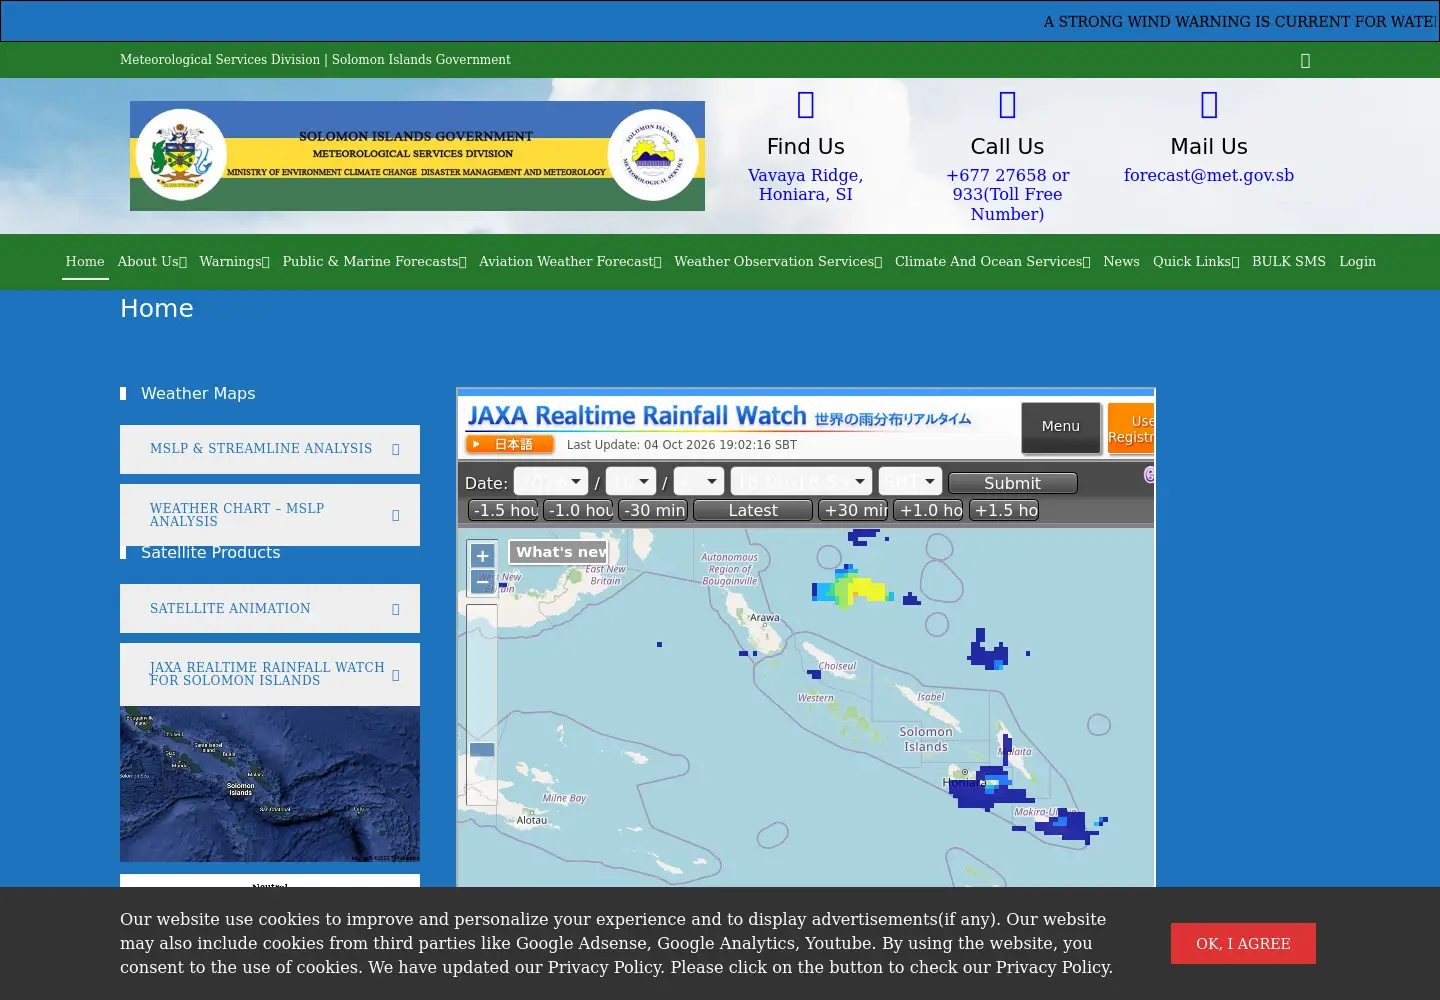Zoom in on the rainfall map
Viewport: 1440px width, 1000px height.
(482, 556)
